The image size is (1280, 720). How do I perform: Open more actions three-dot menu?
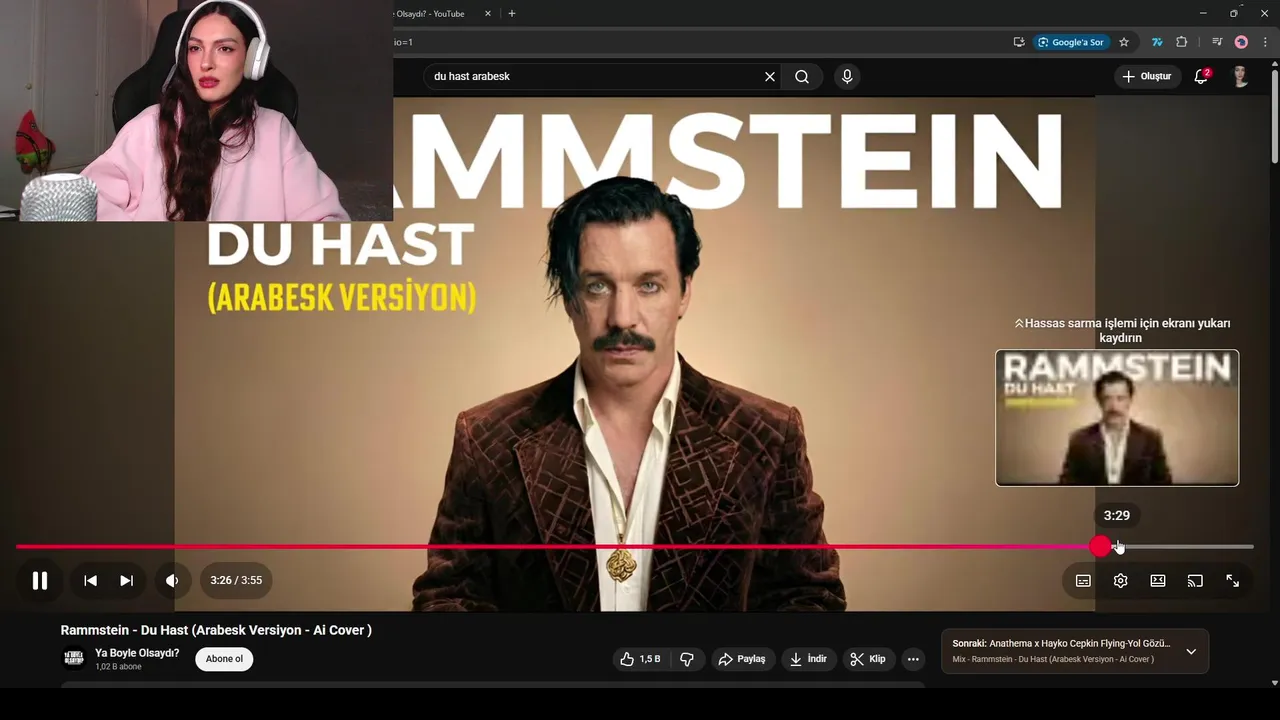(913, 659)
